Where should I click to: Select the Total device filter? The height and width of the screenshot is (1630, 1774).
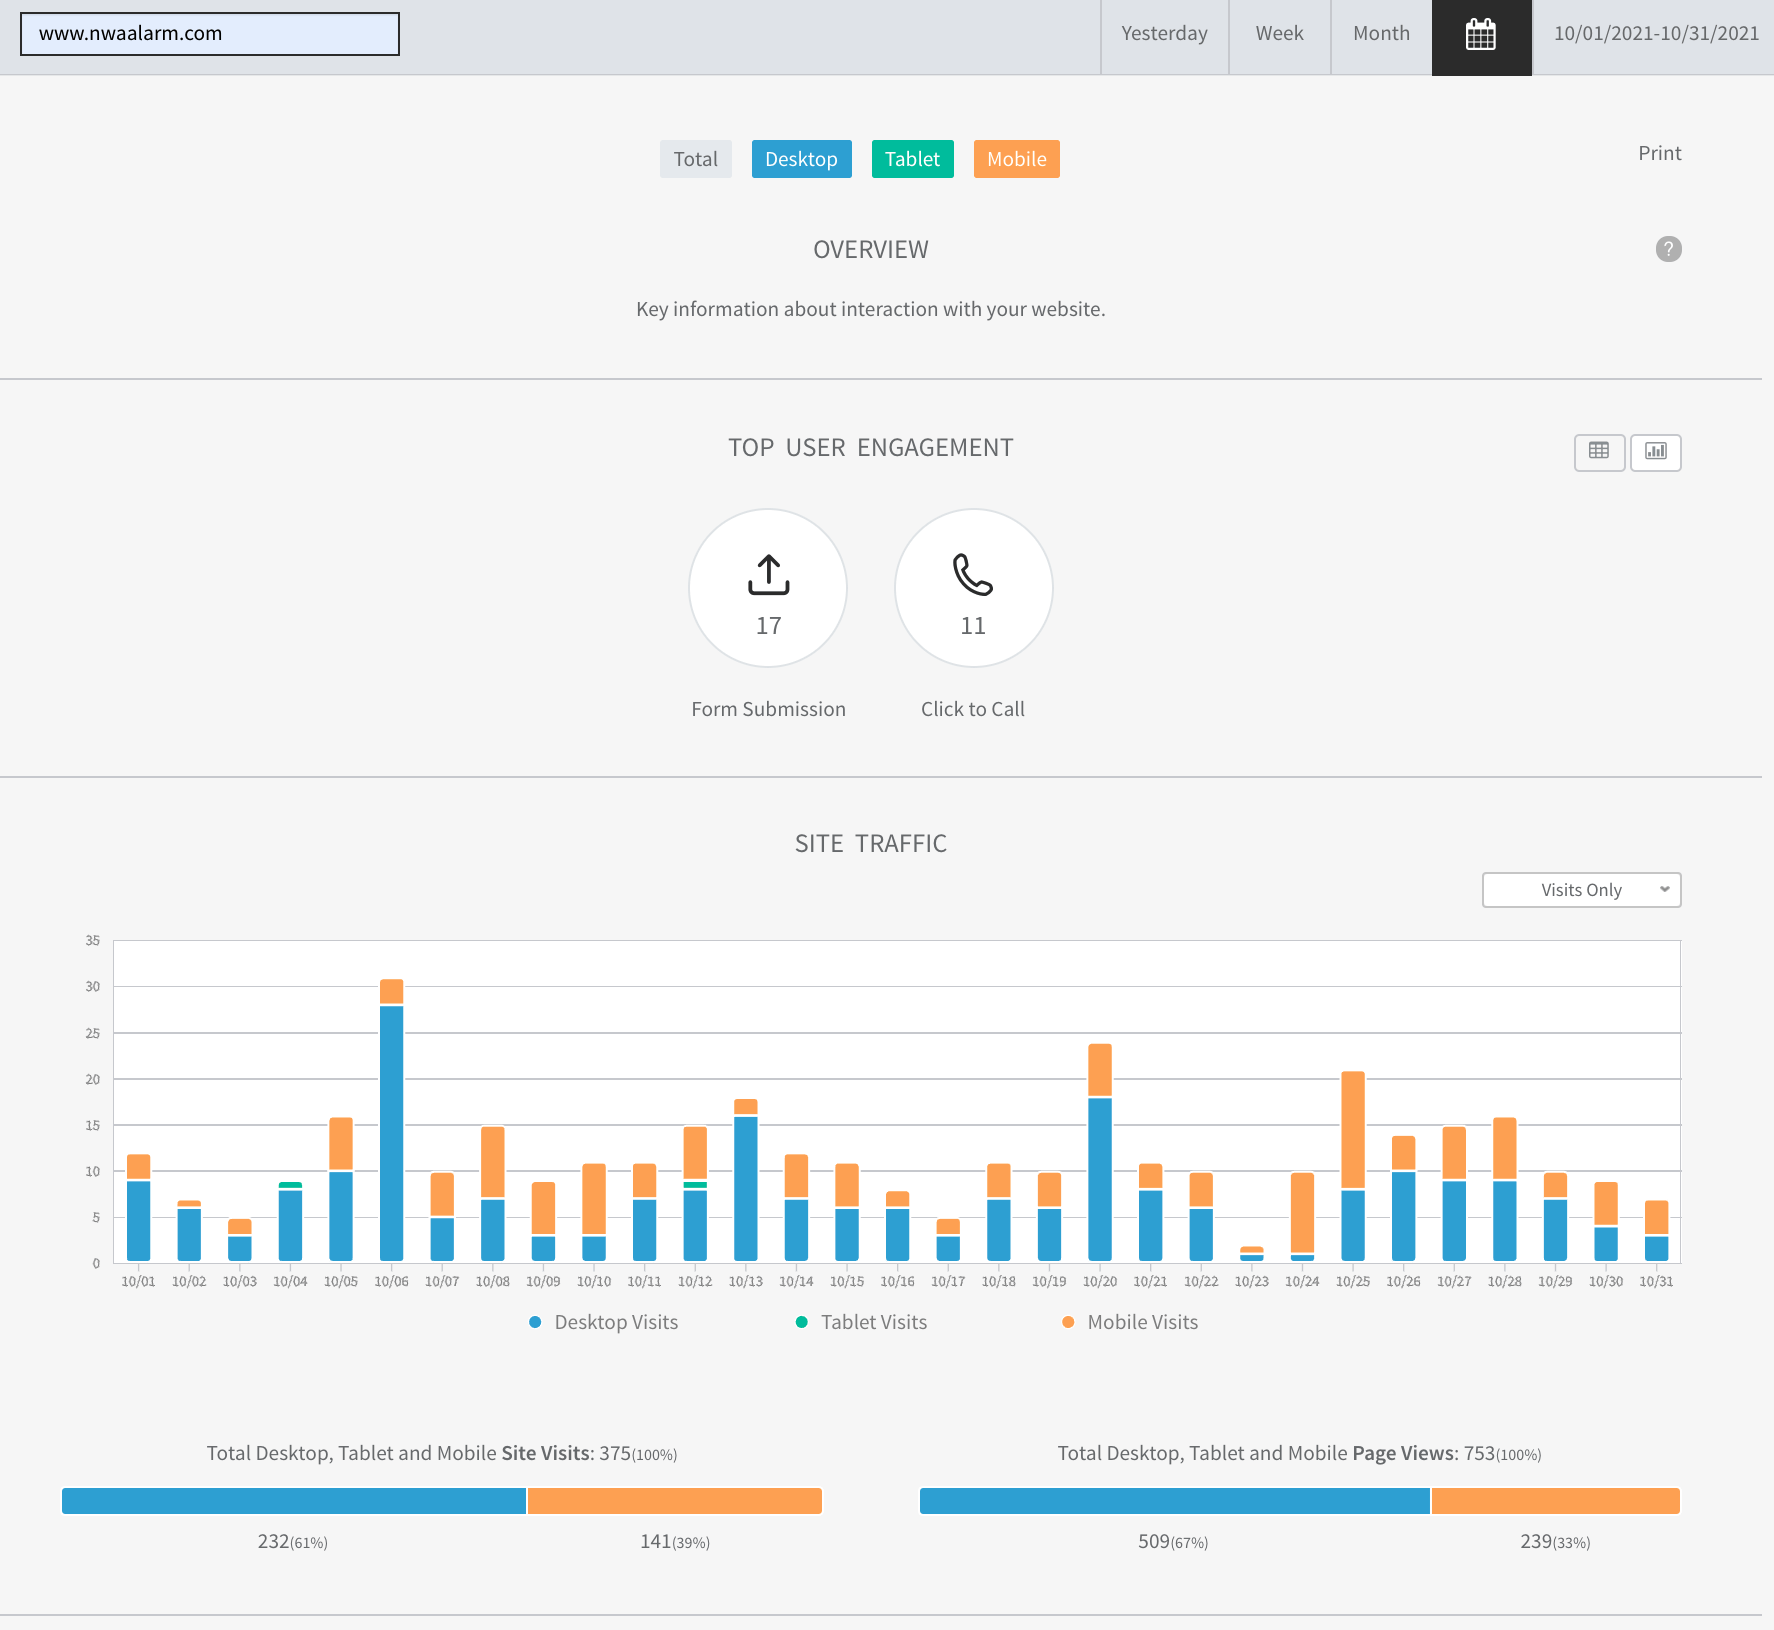coord(695,159)
